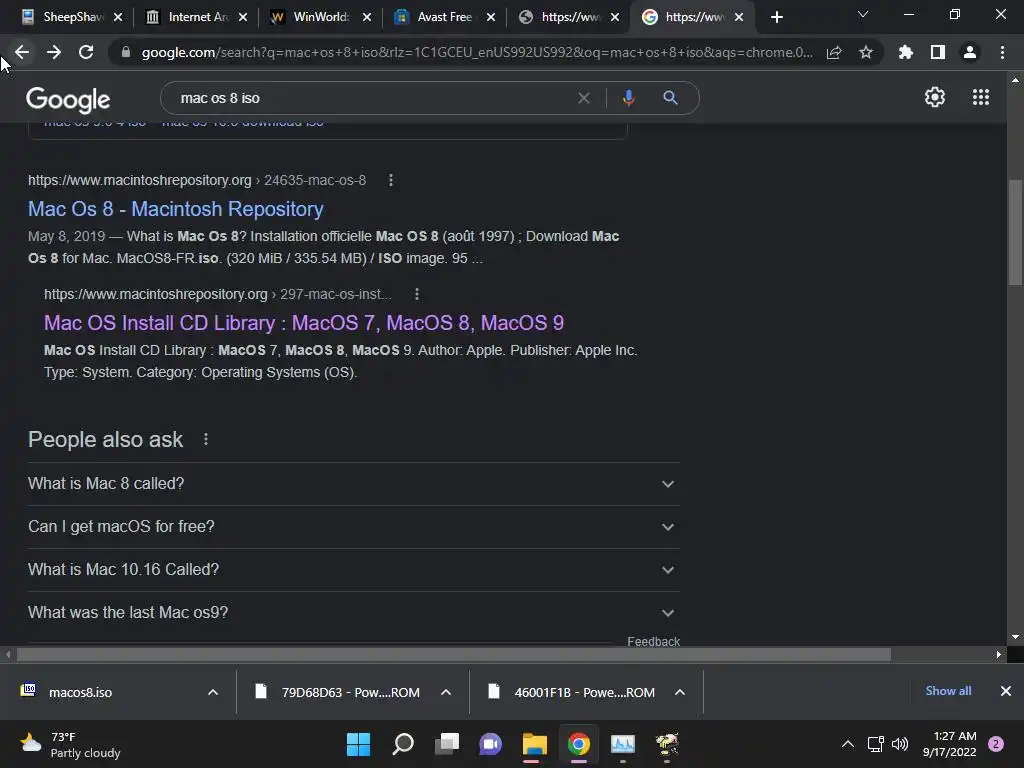Click the vertical scrollbar thumb
This screenshot has width=1024, height=768.
[x=1016, y=232]
